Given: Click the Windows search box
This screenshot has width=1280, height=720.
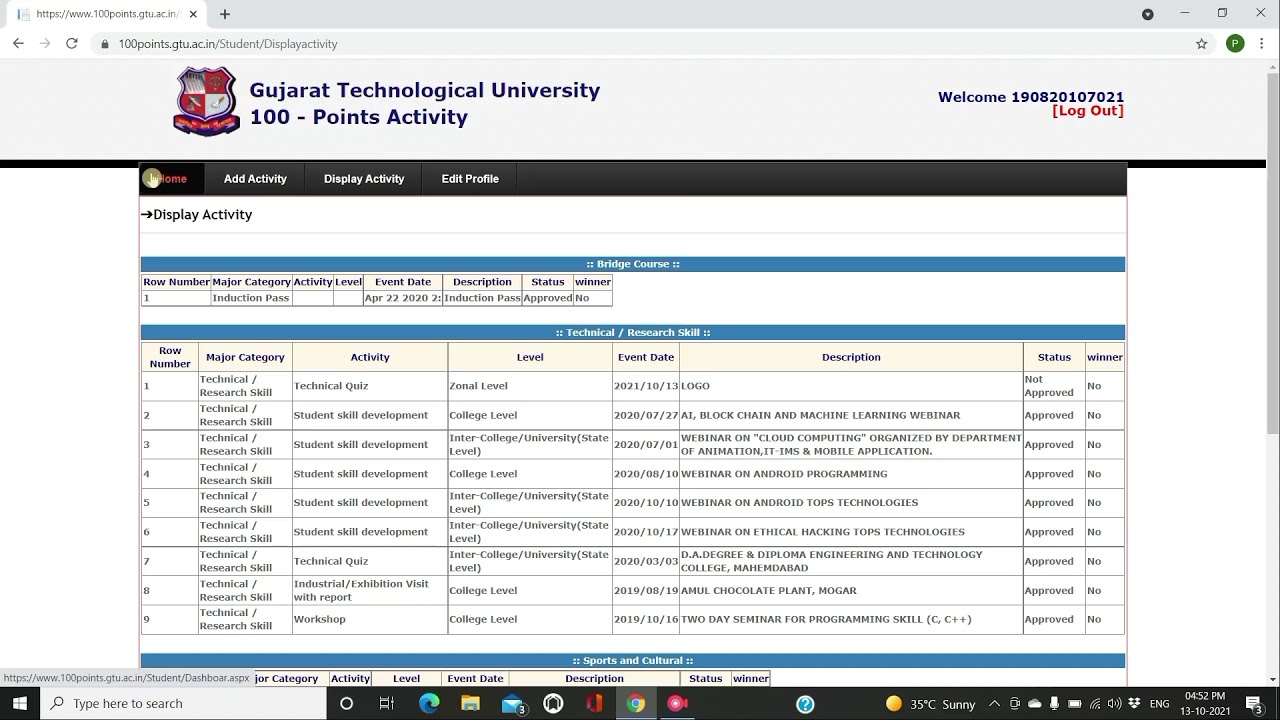Looking at the screenshot, I should point(183,703).
